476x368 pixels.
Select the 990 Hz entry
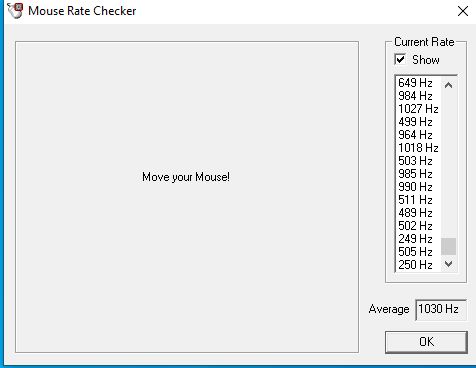(x=419, y=187)
